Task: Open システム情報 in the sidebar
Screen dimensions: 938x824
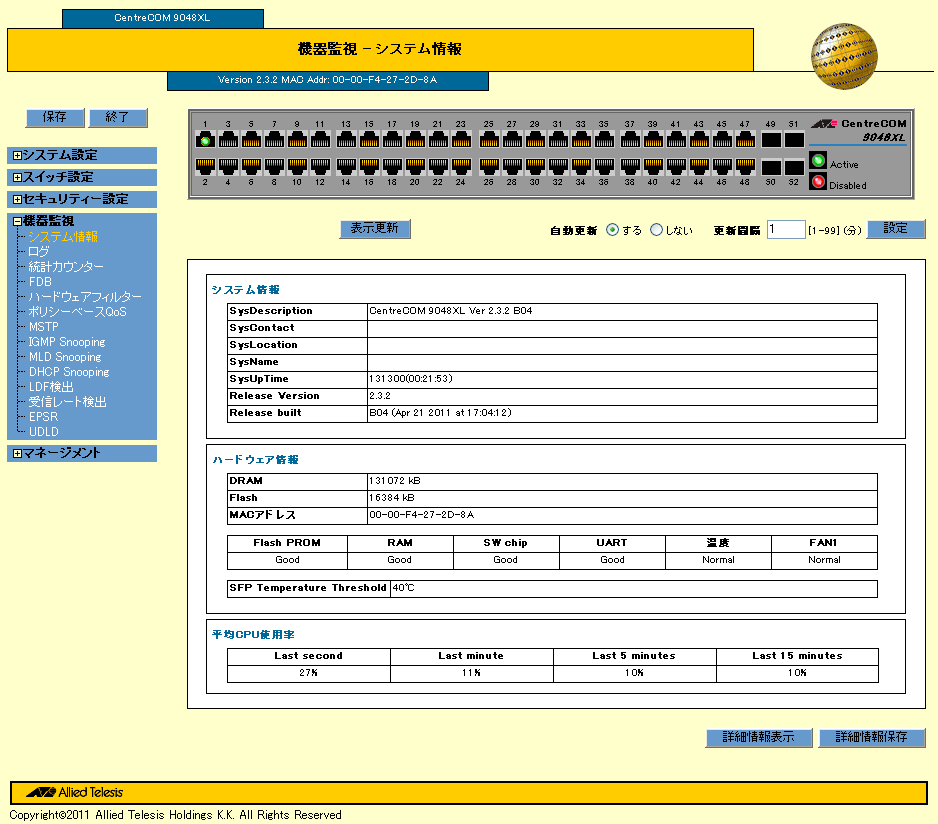Action: pyautogui.click(x=63, y=237)
